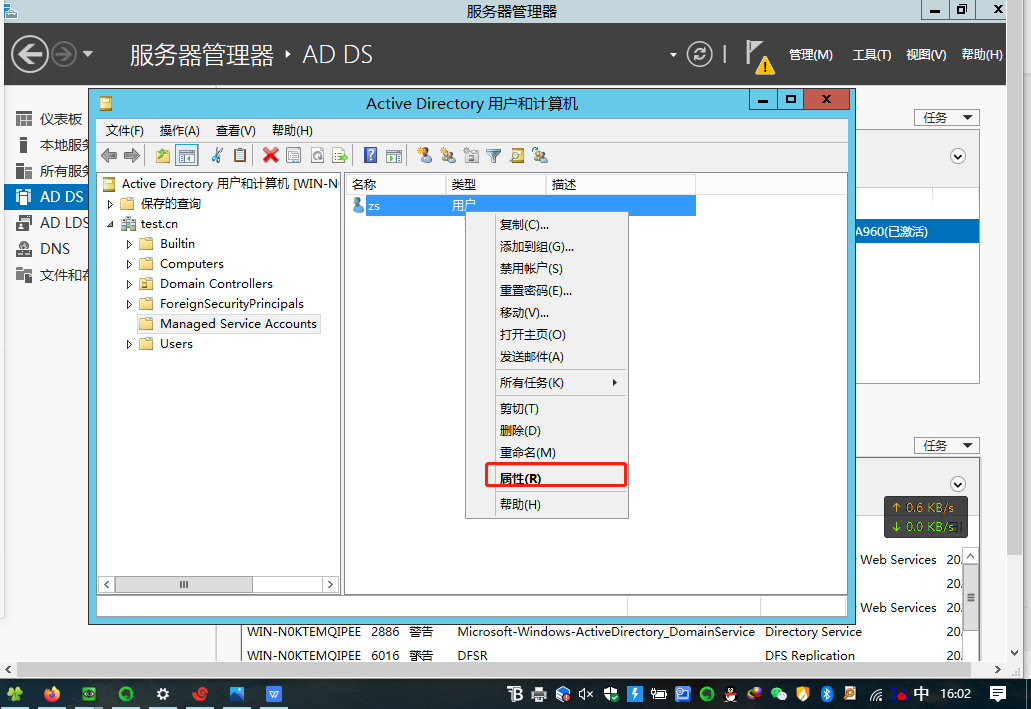
Task: Open the upper 任务 dropdown in Server Manager
Action: point(947,118)
